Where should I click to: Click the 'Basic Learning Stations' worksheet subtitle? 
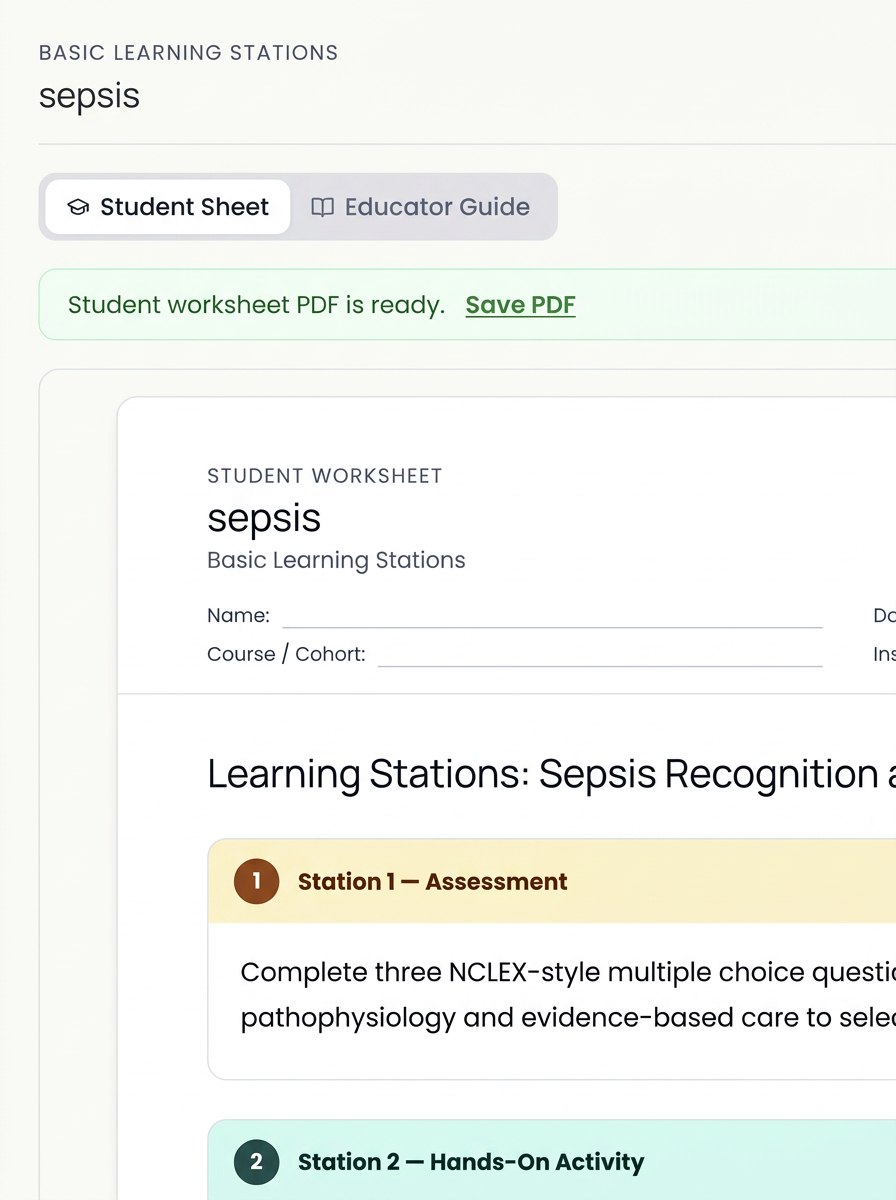336,560
